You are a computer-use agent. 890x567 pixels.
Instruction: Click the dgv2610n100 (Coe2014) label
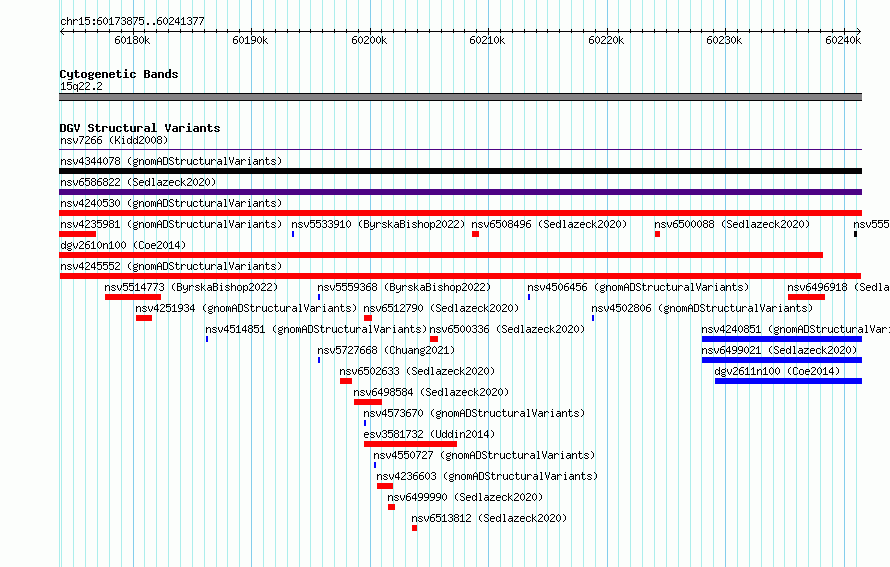(123, 245)
